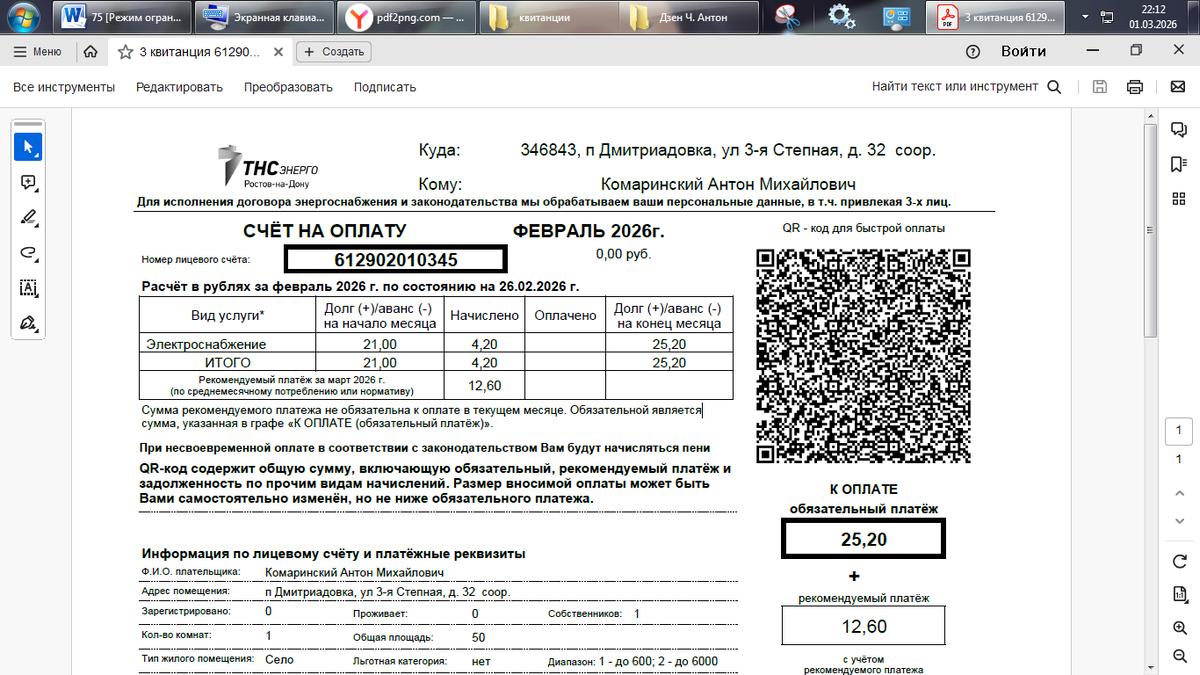Star the 3 квитанция document tab
The image size is (1200, 675).
[x=125, y=51]
